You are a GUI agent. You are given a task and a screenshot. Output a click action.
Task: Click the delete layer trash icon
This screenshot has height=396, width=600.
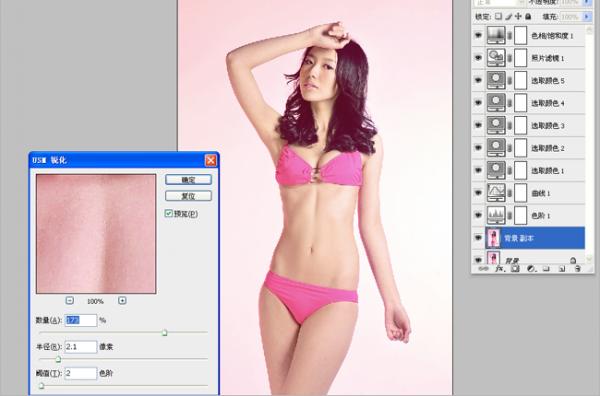click(578, 269)
